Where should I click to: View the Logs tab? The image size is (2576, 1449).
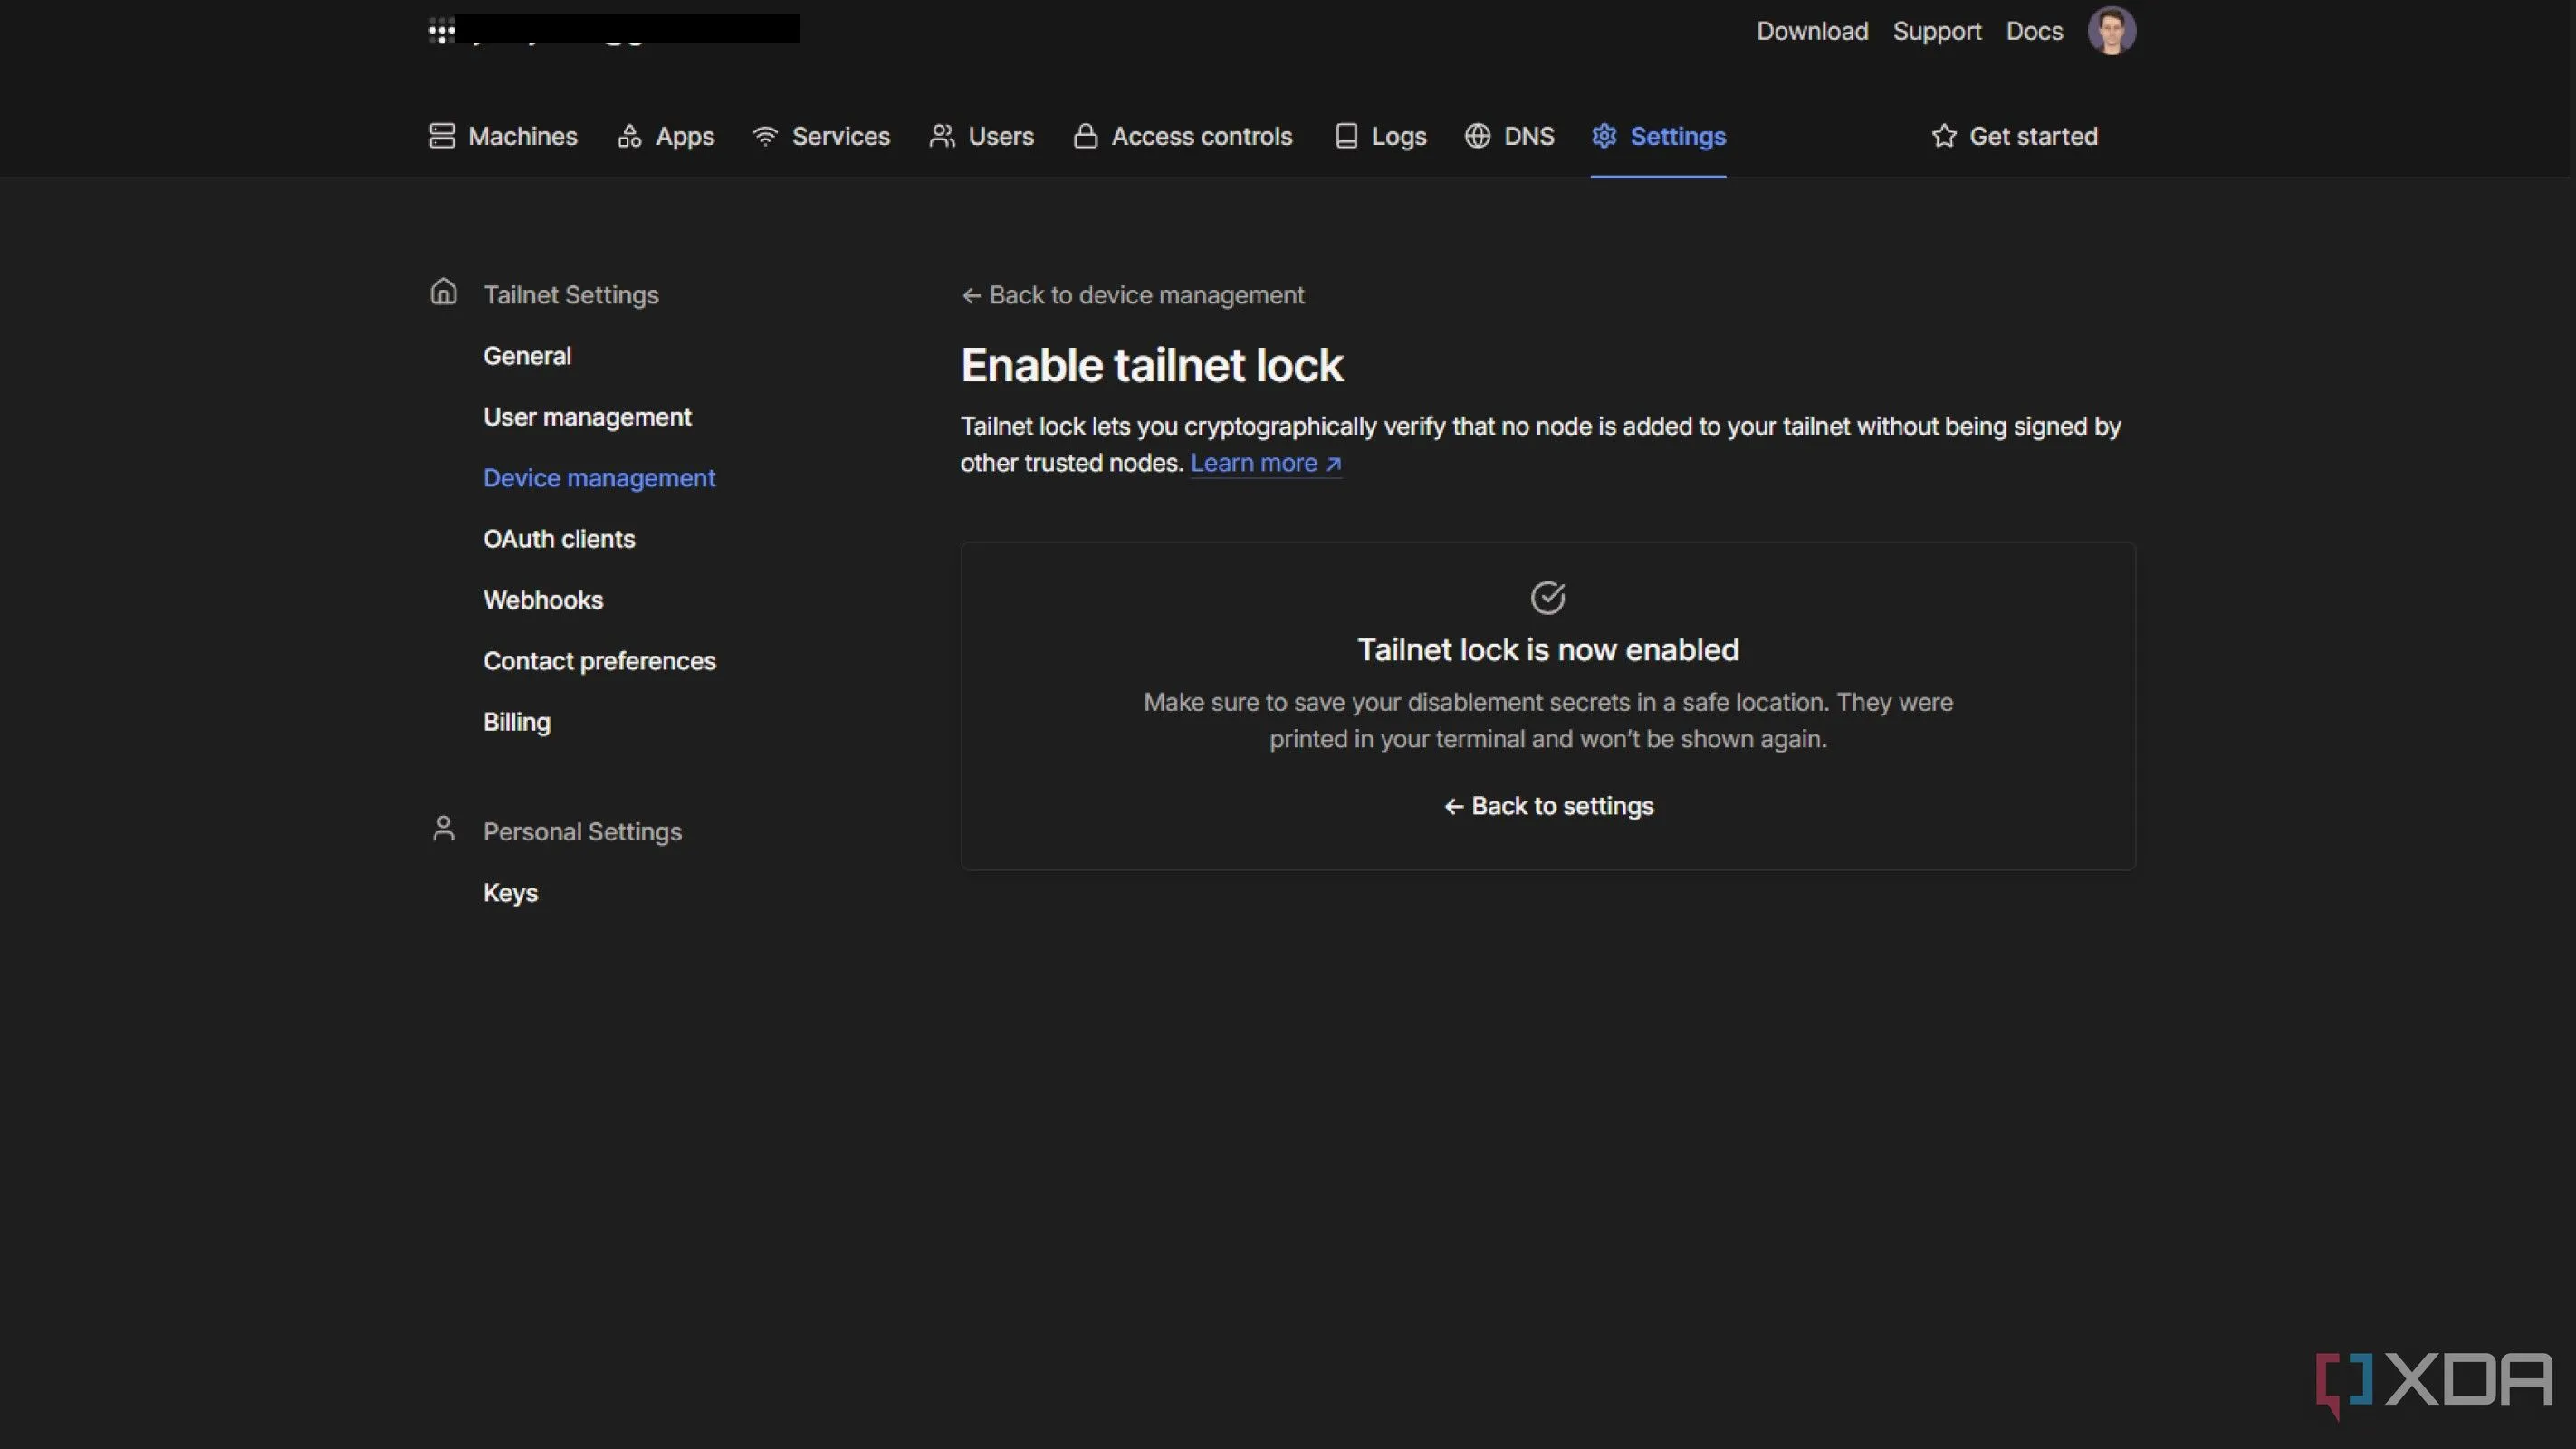click(1380, 136)
